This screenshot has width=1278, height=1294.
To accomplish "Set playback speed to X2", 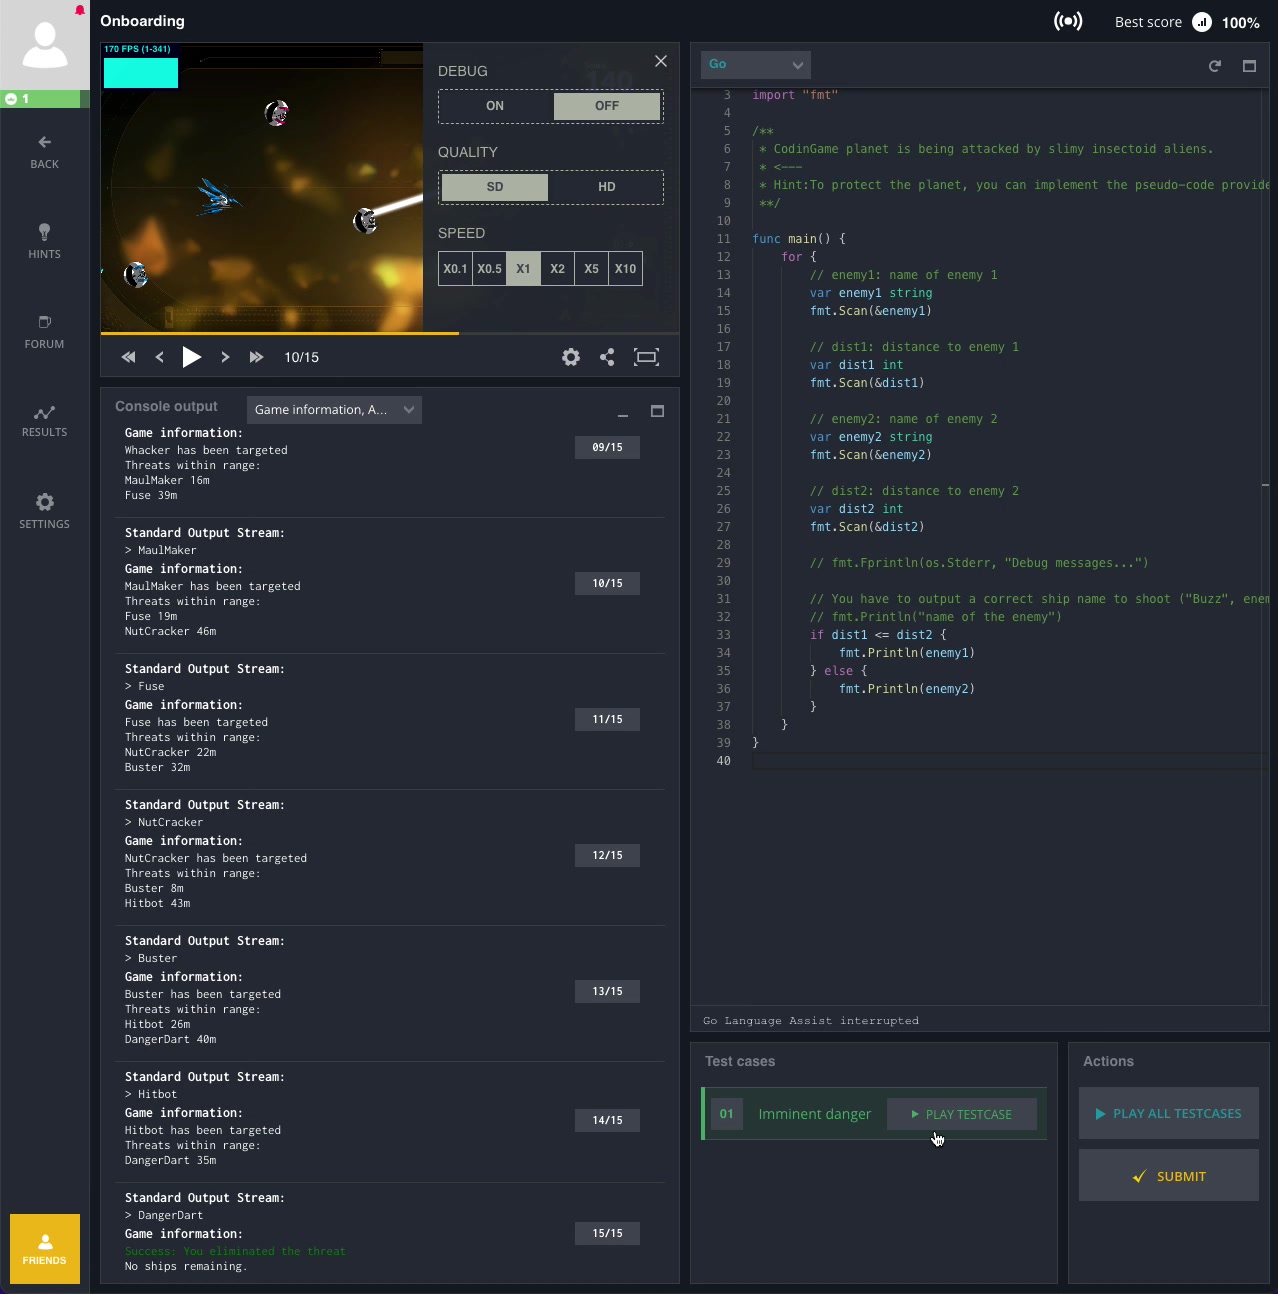I will pyautogui.click(x=557, y=269).
